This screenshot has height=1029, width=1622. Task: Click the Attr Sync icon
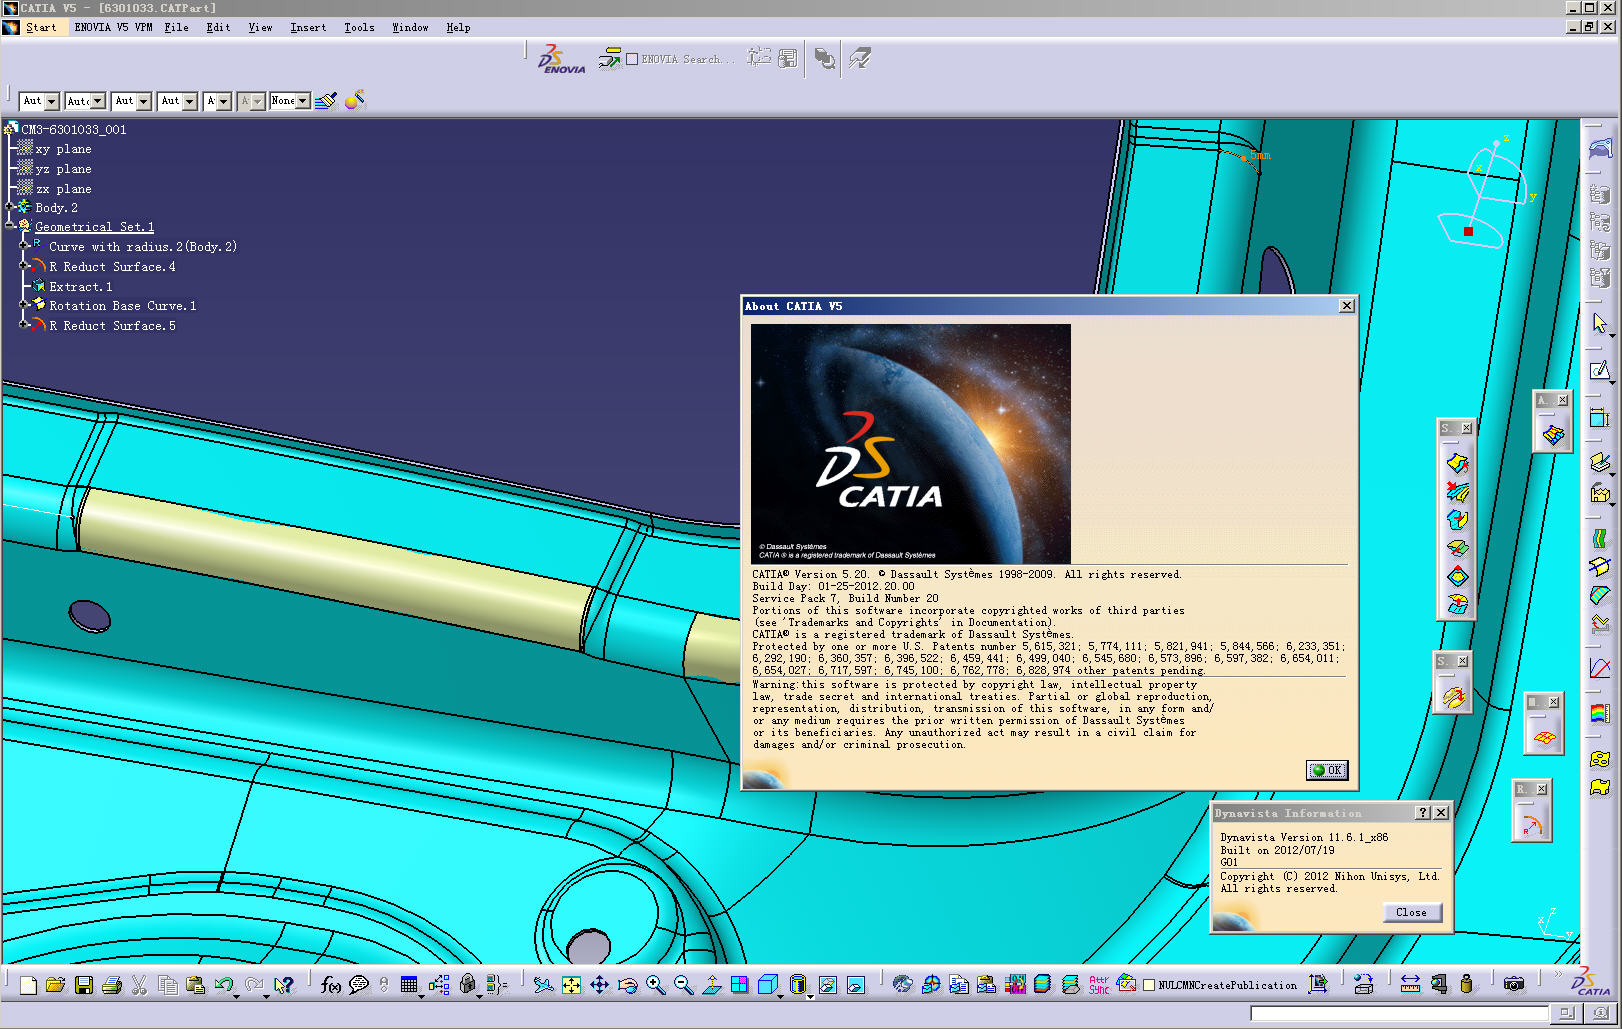[1099, 985]
